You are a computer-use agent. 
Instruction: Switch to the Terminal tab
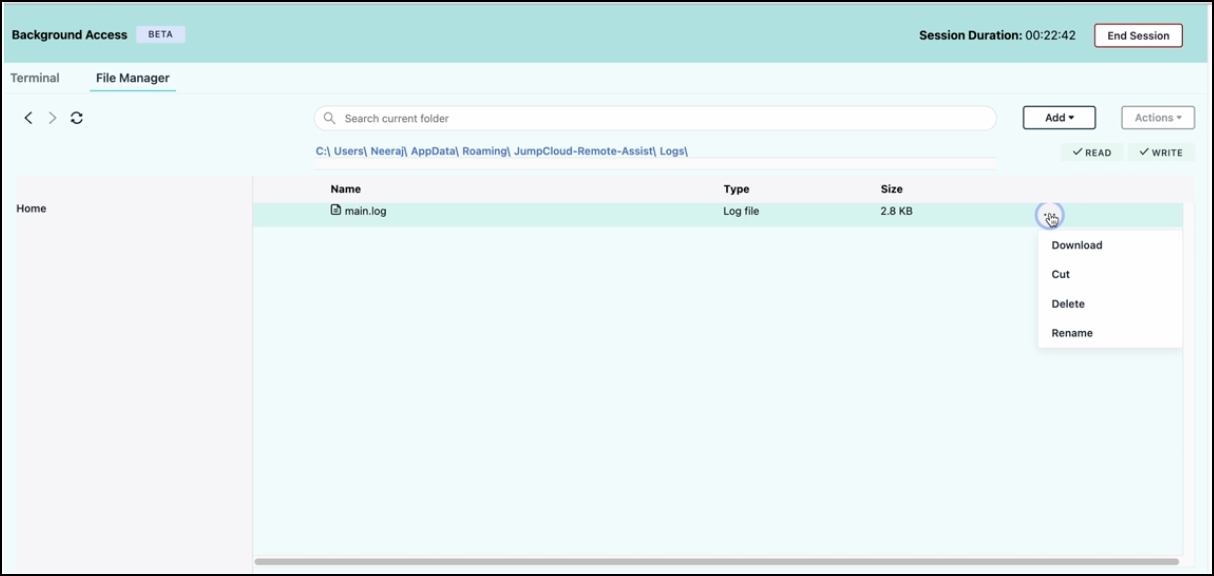click(x=35, y=78)
